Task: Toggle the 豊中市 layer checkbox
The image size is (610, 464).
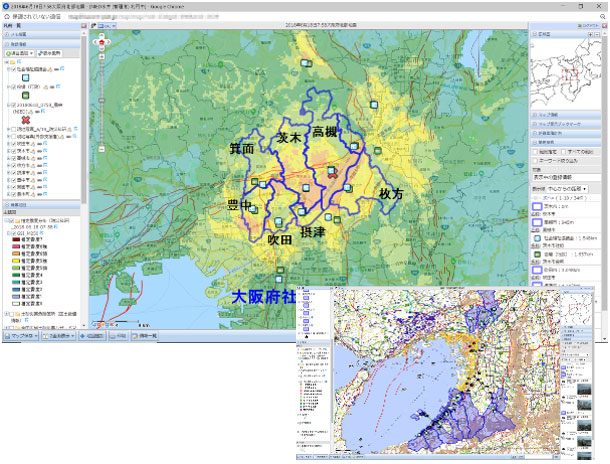Action: point(14,180)
